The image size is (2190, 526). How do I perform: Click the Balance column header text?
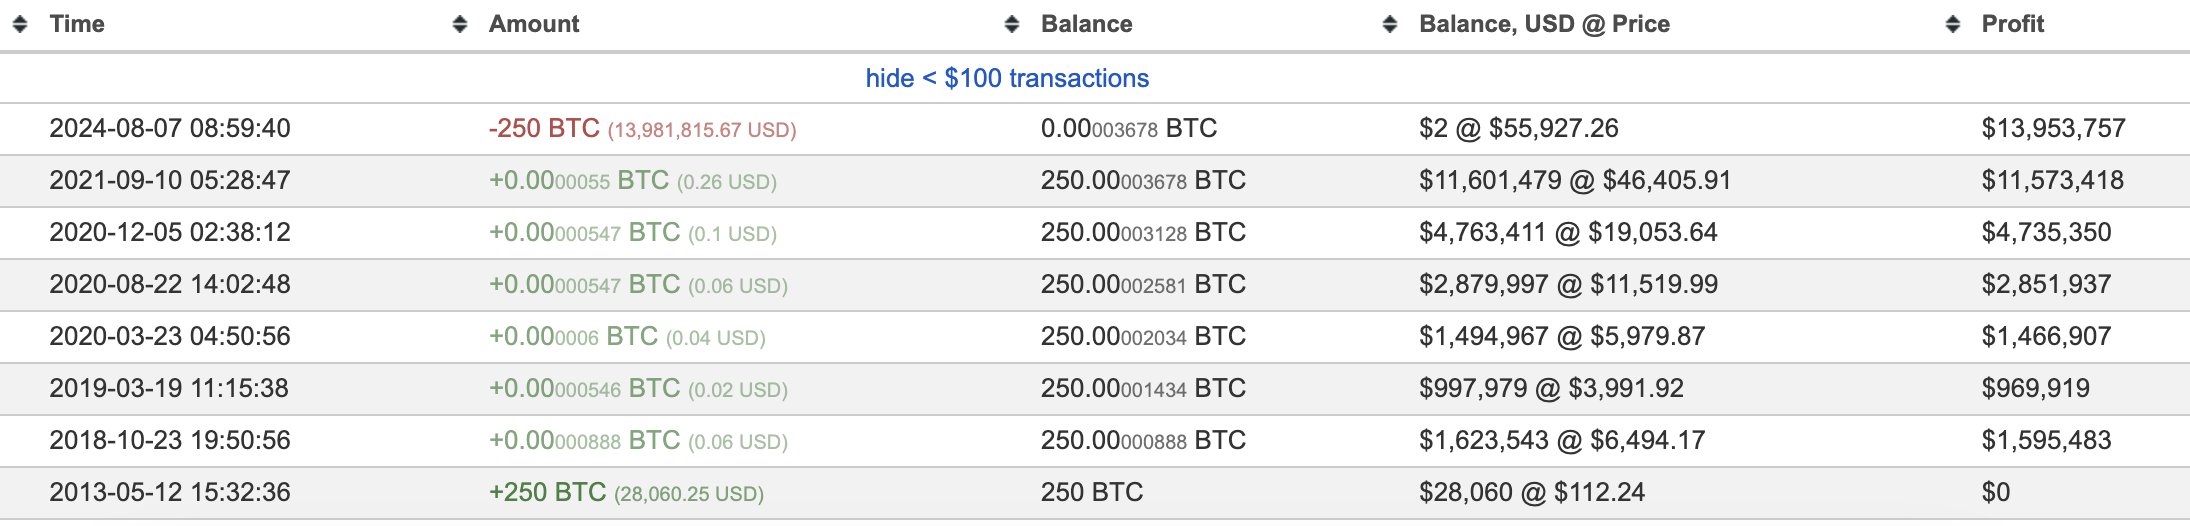click(1086, 24)
